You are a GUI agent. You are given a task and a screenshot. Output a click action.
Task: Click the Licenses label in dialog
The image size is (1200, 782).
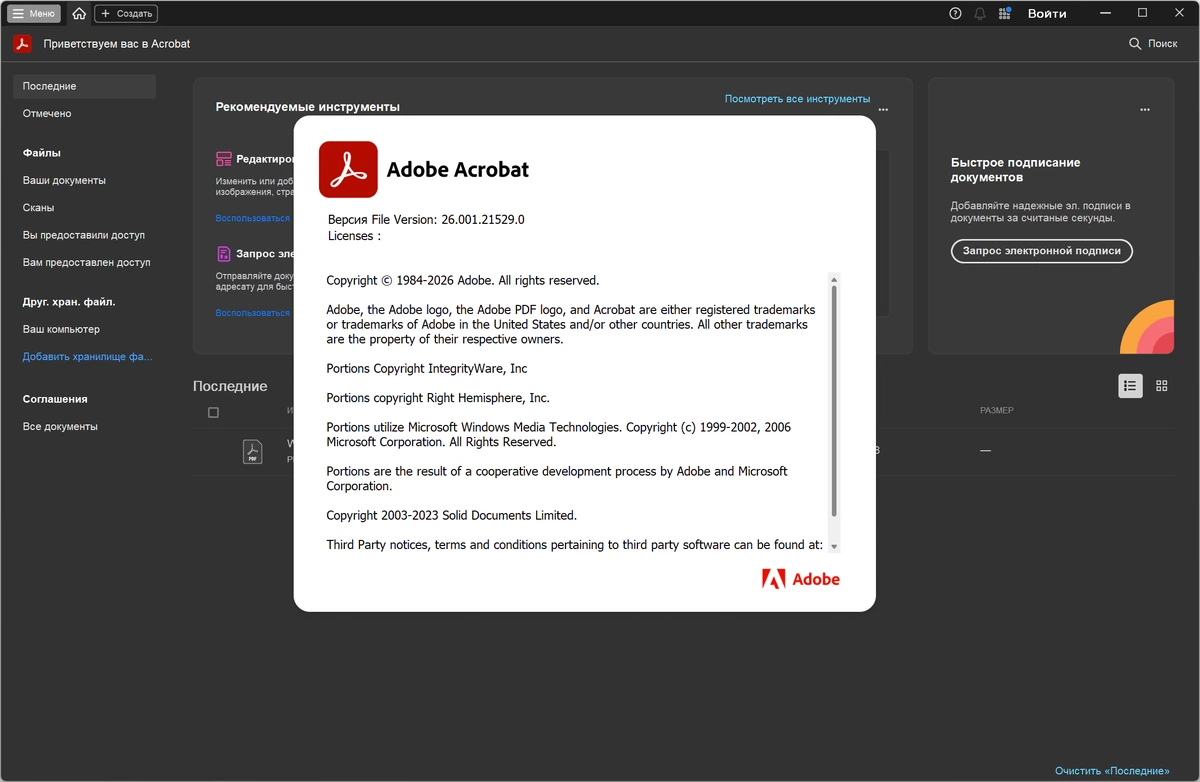click(354, 236)
